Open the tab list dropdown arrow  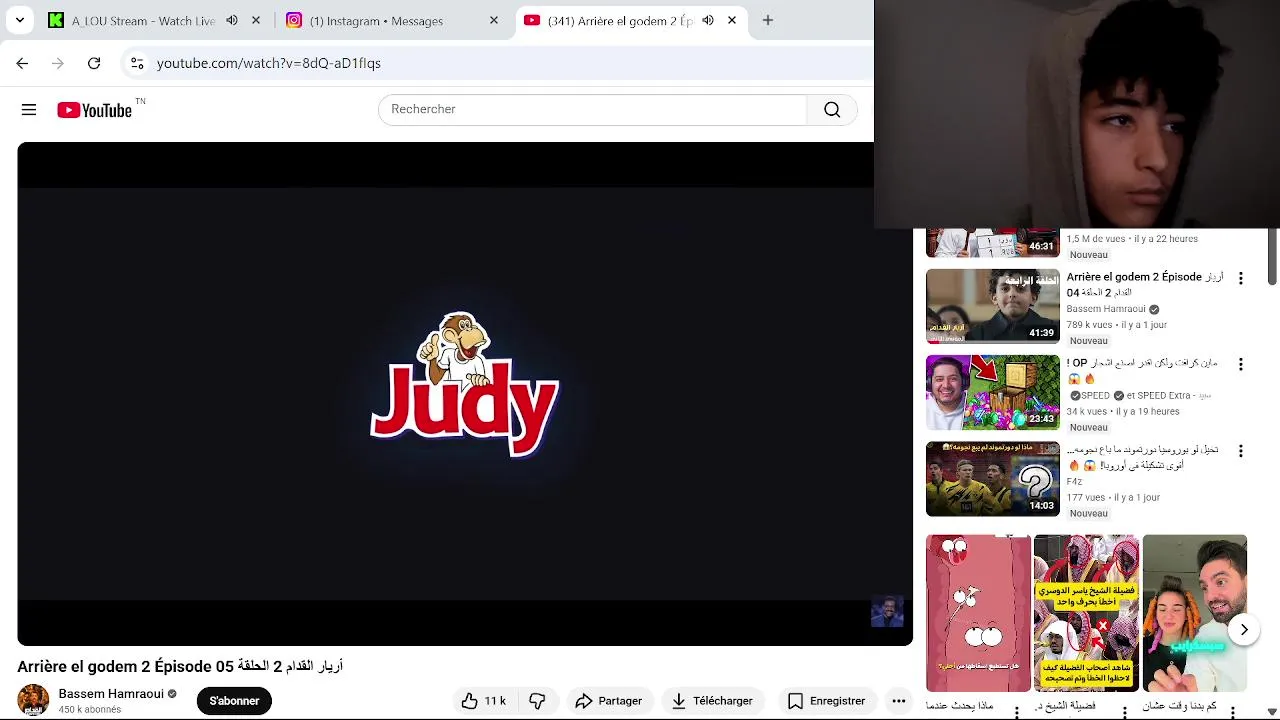click(19, 20)
